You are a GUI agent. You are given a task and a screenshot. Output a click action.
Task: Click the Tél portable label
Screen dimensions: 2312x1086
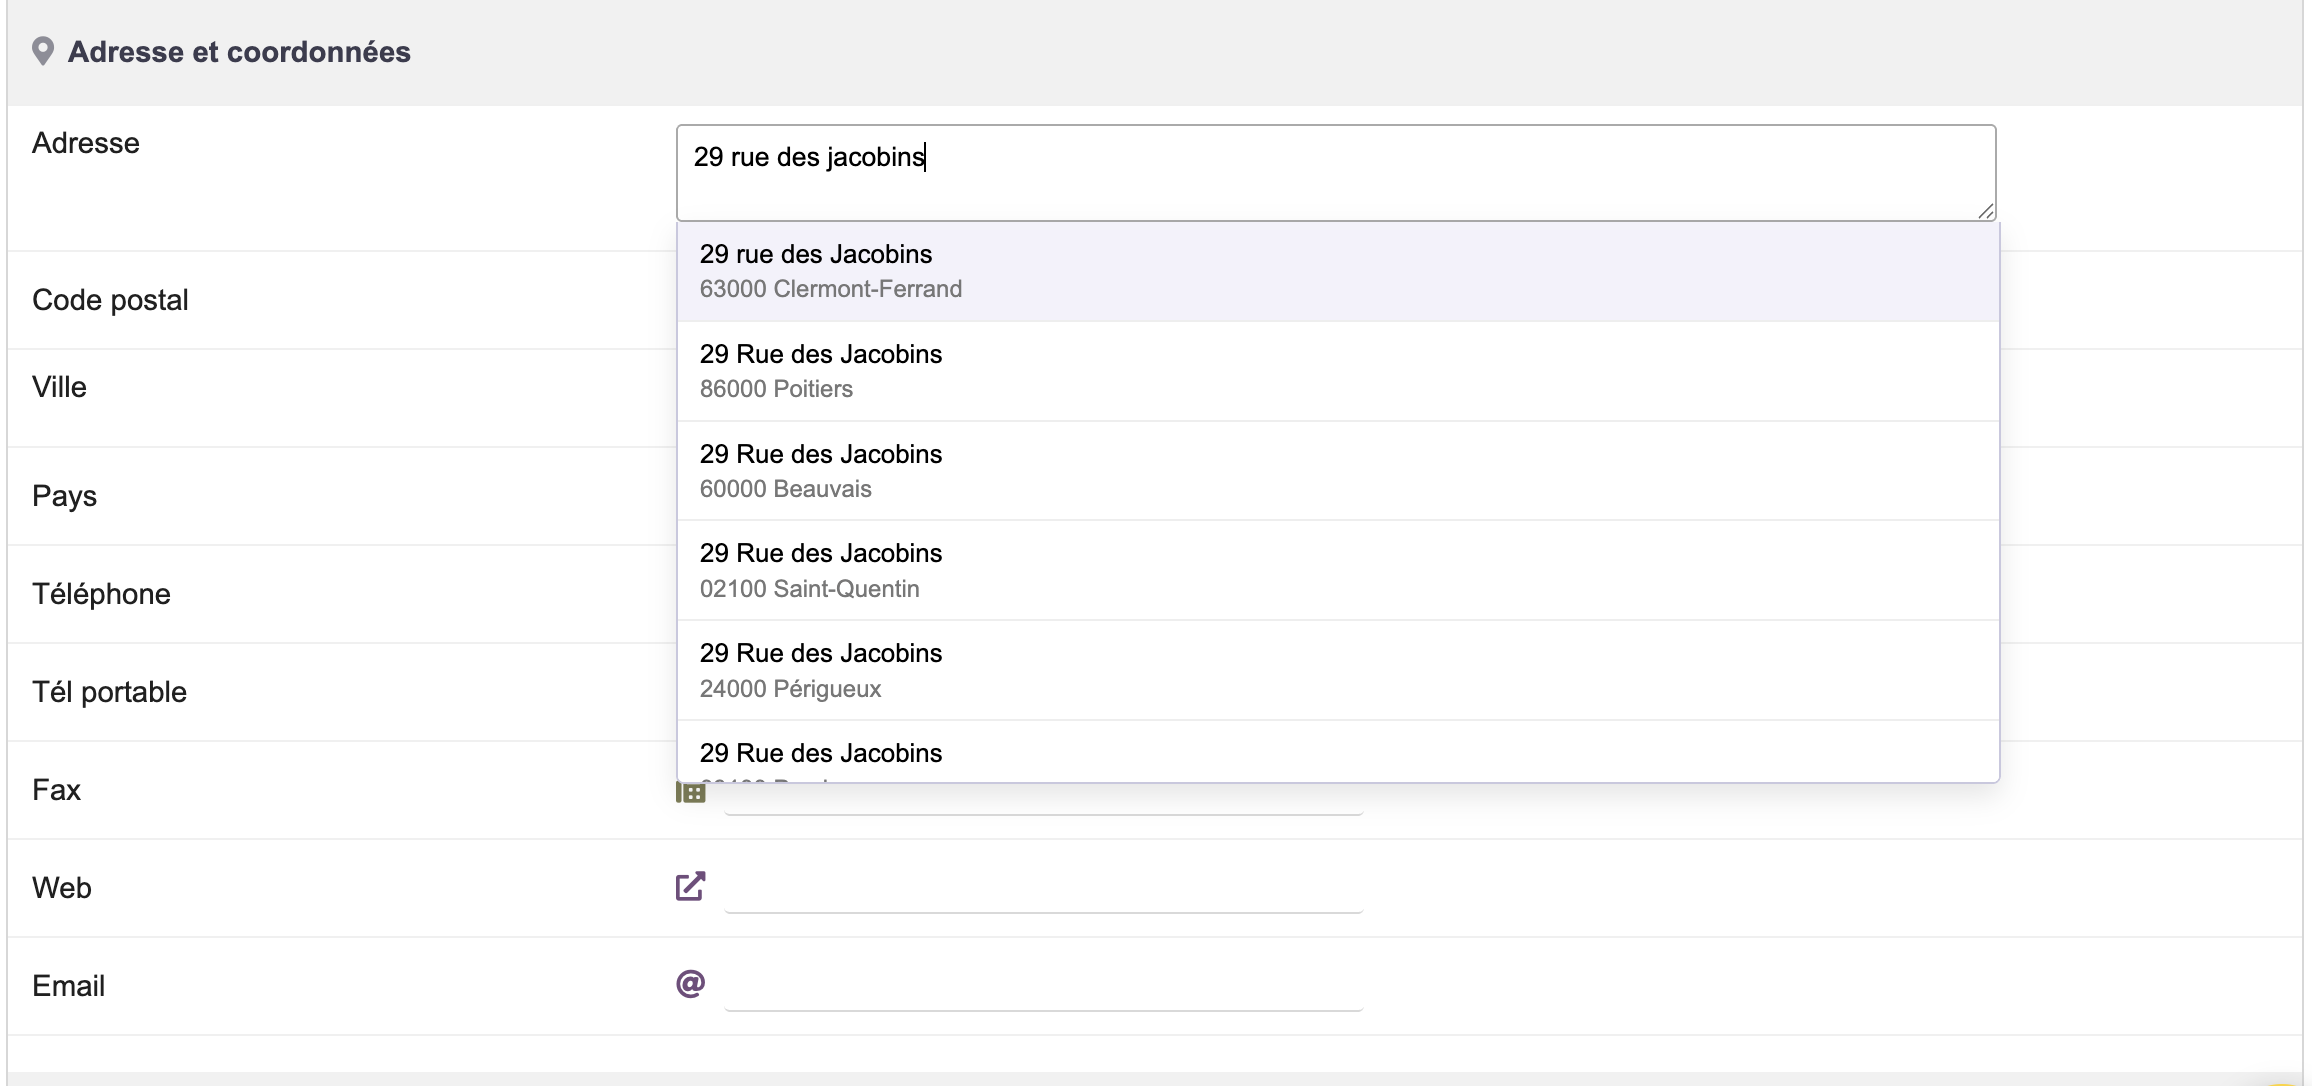(109, 692)
